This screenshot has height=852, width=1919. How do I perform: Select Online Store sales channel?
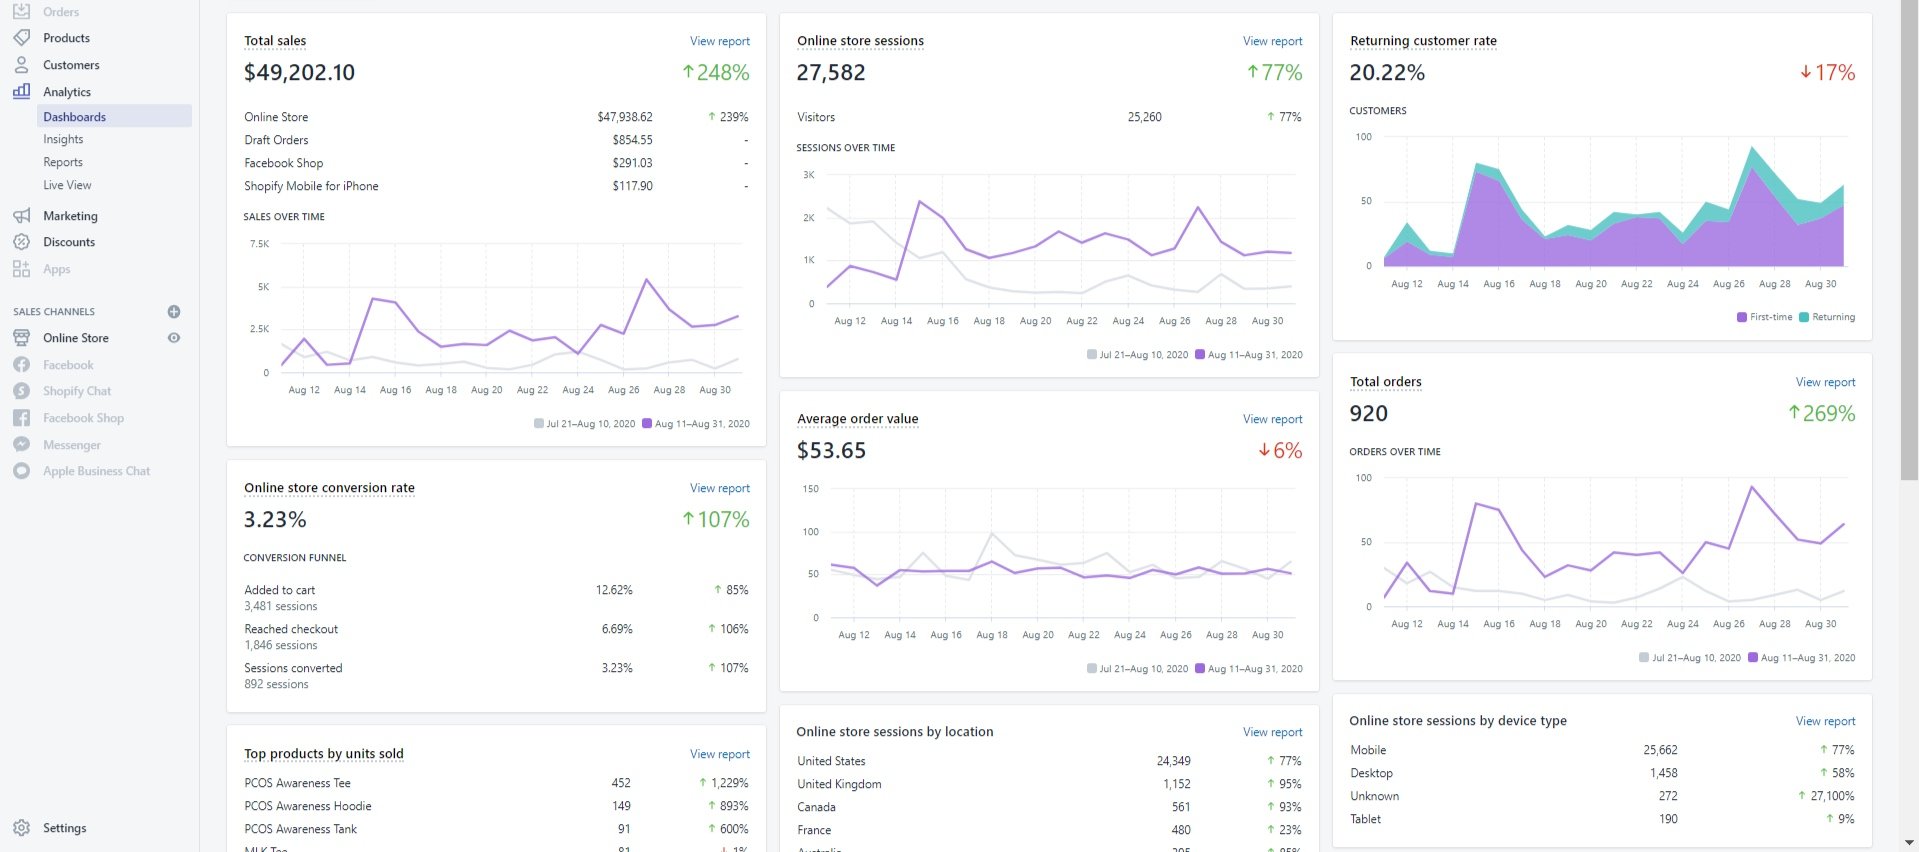tap(76, 338)
